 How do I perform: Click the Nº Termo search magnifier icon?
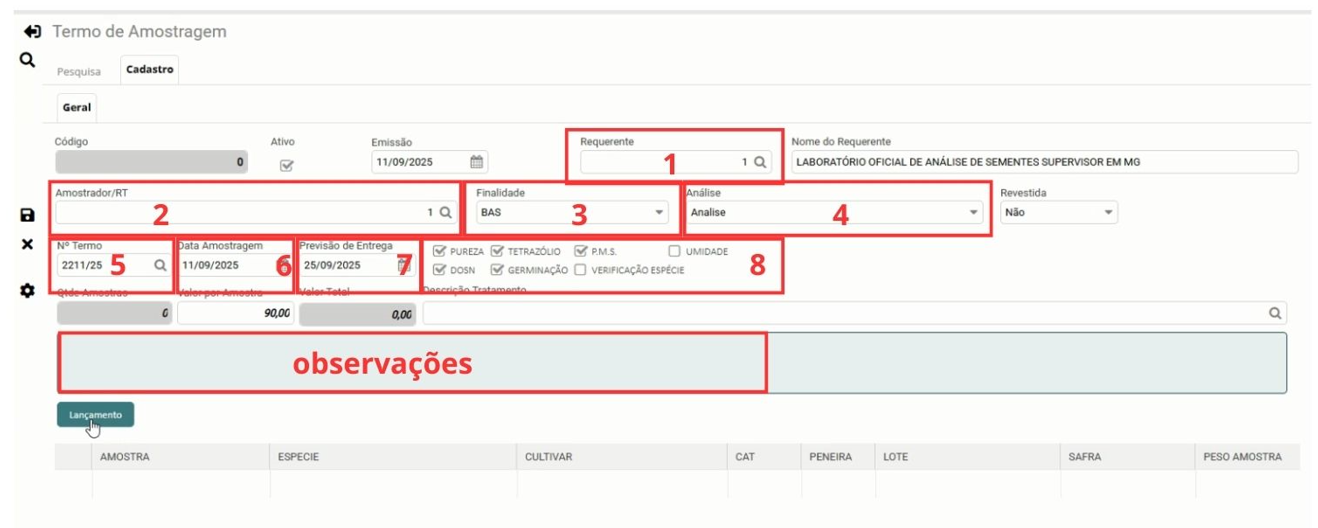tap(159, 265)
